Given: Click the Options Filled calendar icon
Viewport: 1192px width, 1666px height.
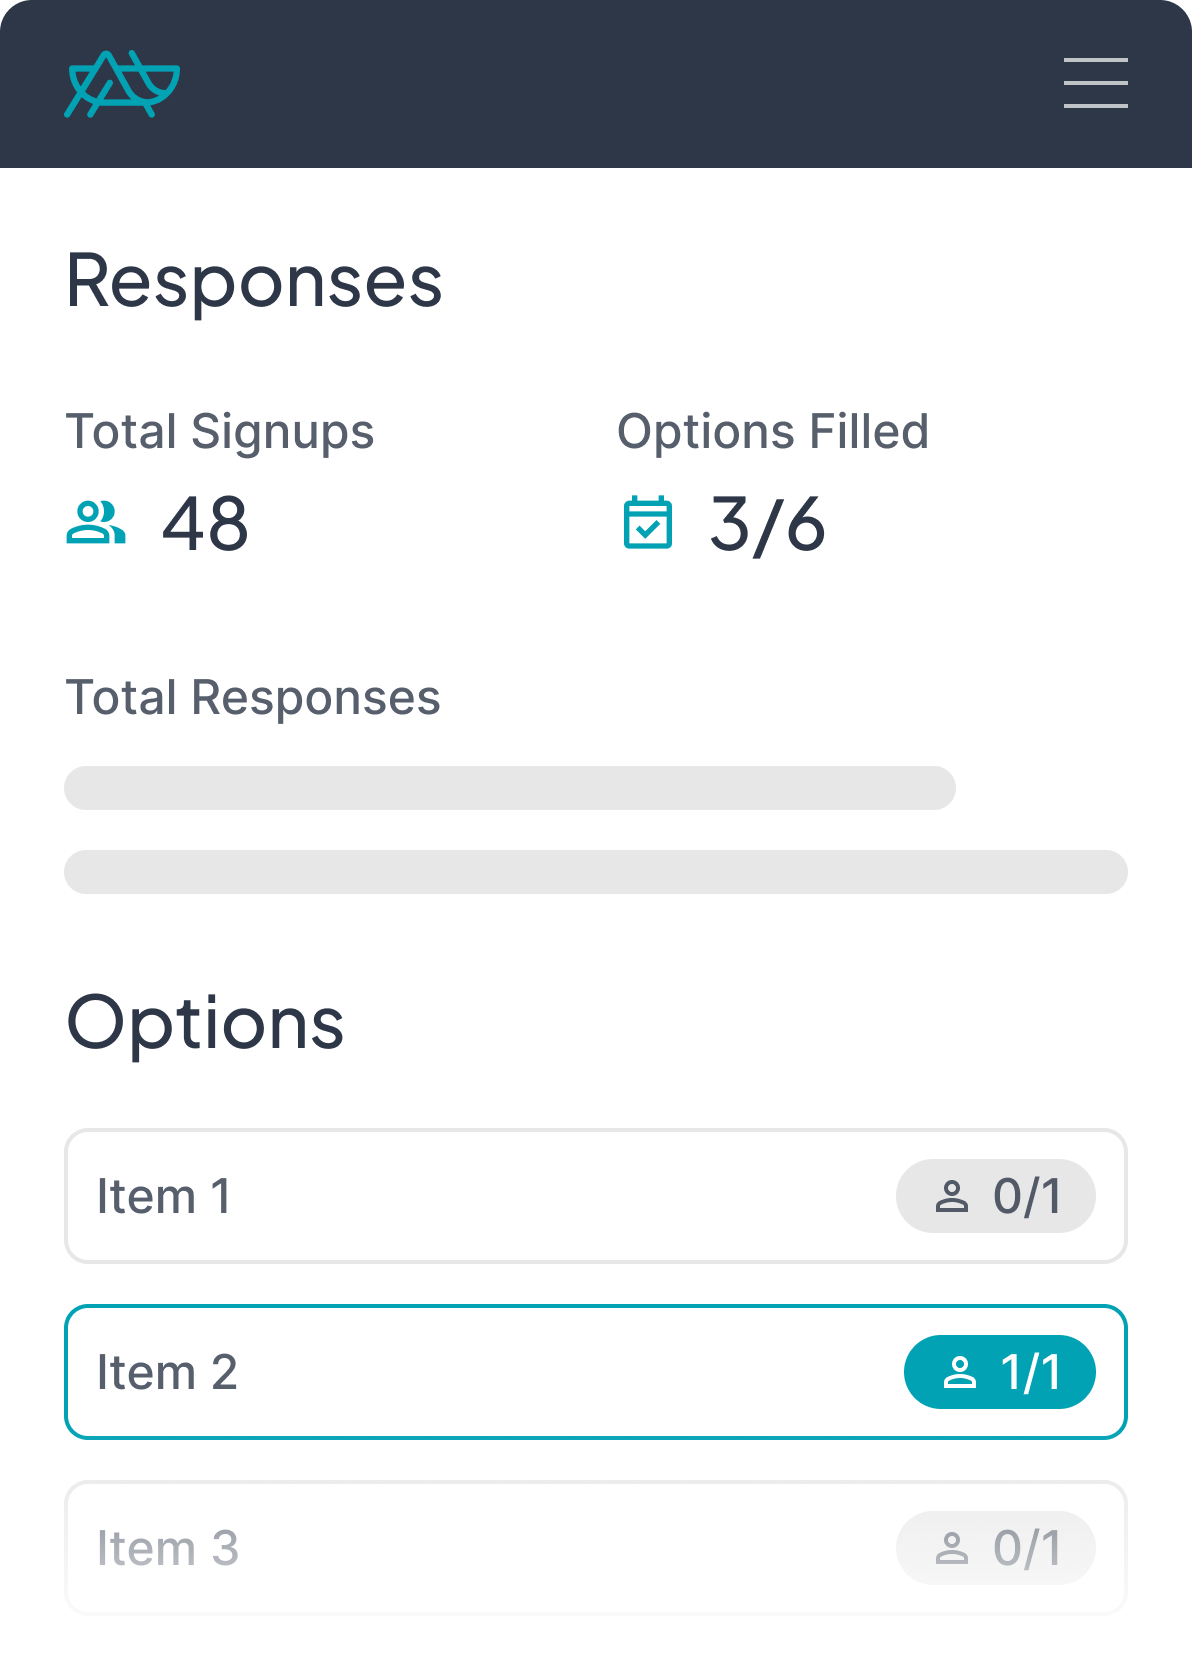Looking at the screenshot, I should pos(648,523).
